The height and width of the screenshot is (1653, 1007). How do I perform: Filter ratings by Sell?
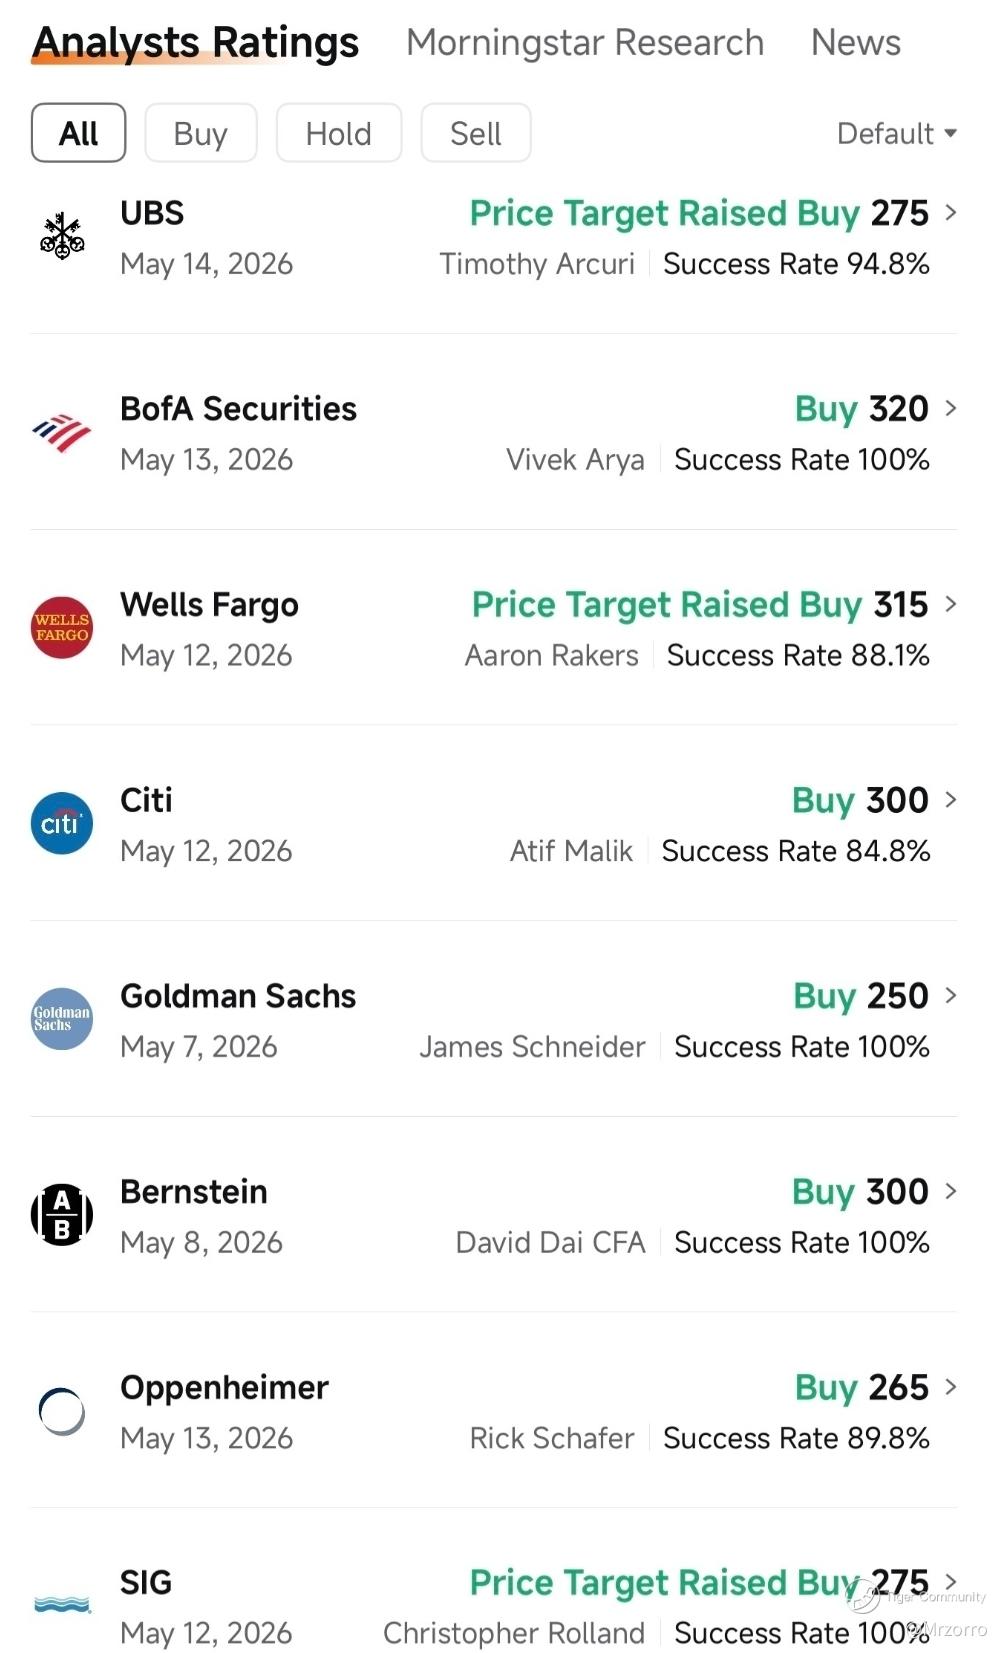pyautogui.click(x=476, y=133)
